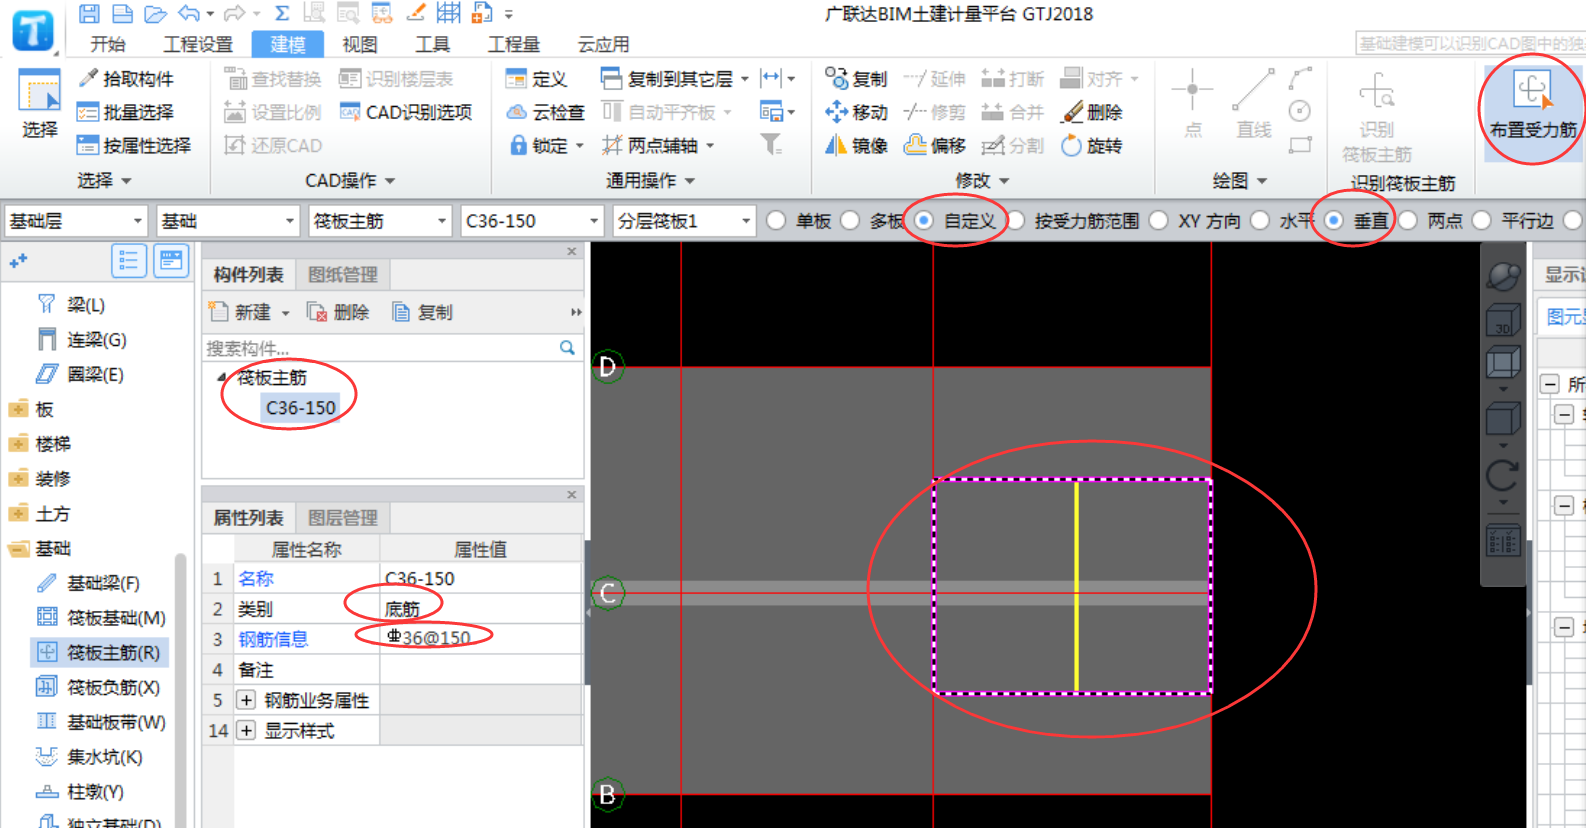Image resolution: width=1586 pixels, height=828 pixels.
Task: Select the 镜像 tool
Action: click(856, 145)
